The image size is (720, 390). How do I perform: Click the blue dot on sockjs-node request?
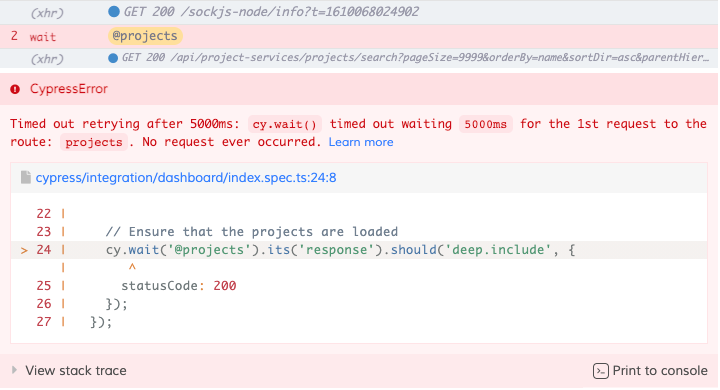(114, 11)
